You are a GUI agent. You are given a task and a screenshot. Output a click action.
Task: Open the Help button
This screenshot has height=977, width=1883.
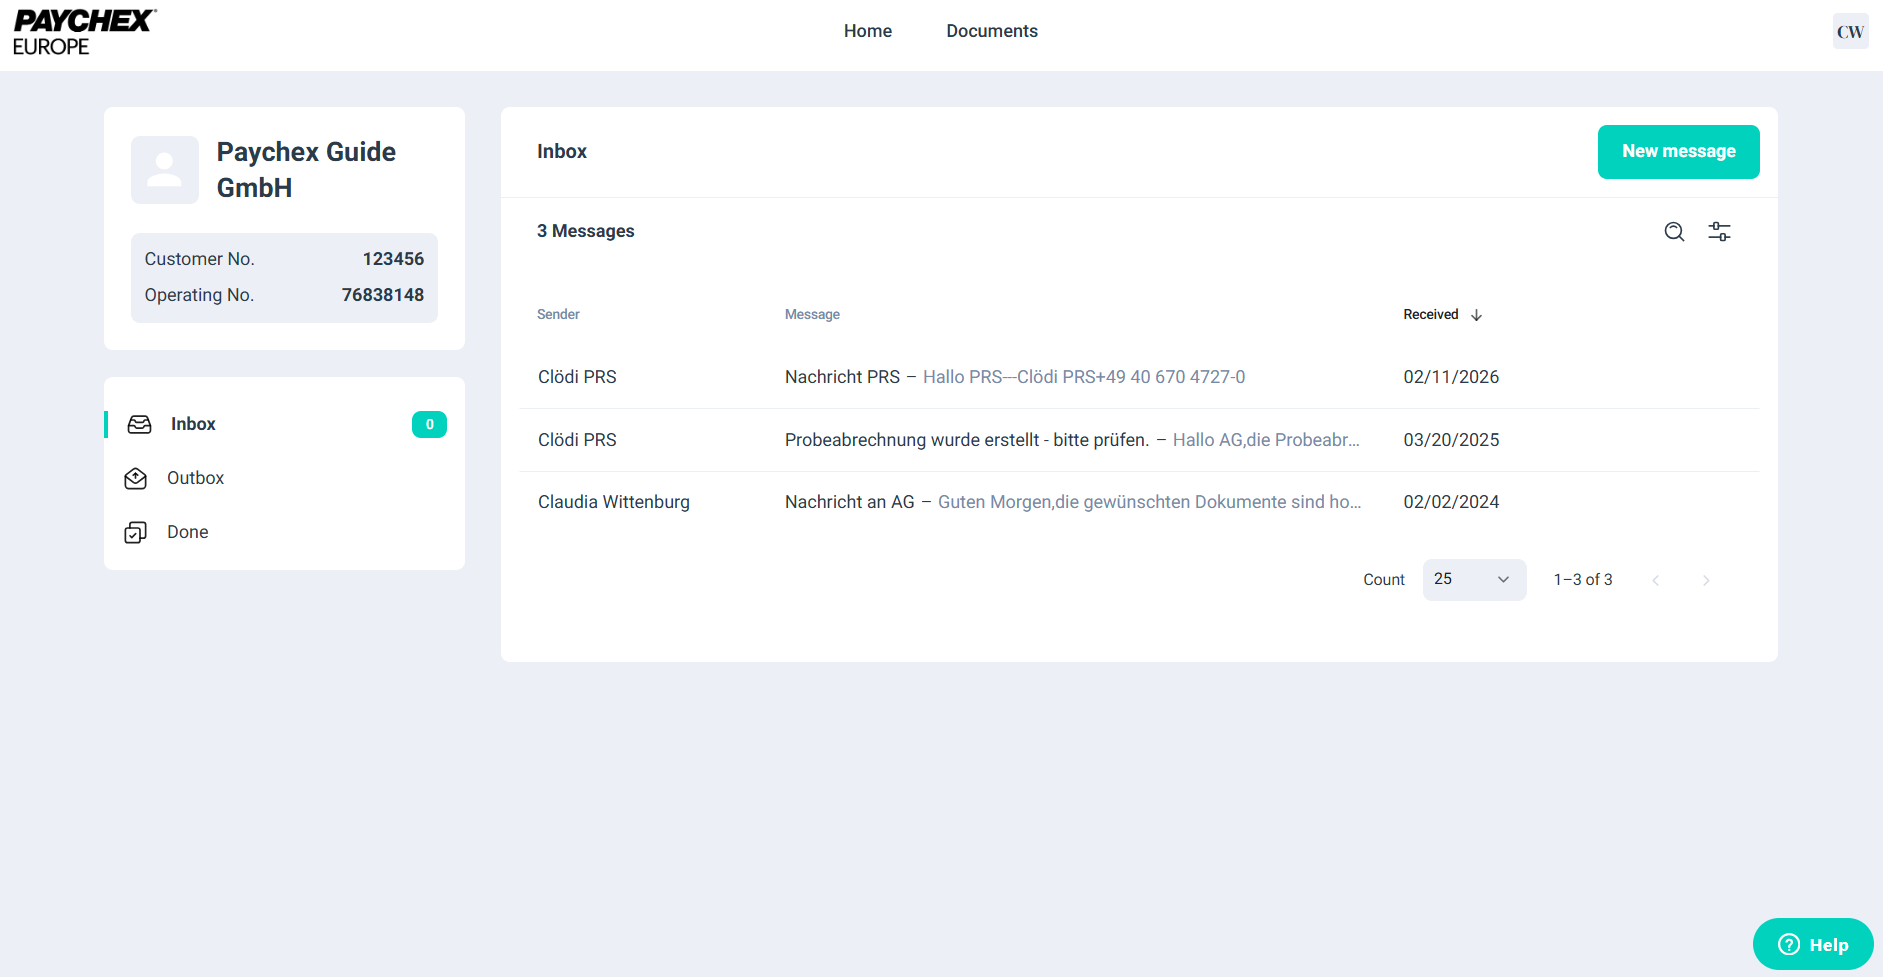(1812, 944)
